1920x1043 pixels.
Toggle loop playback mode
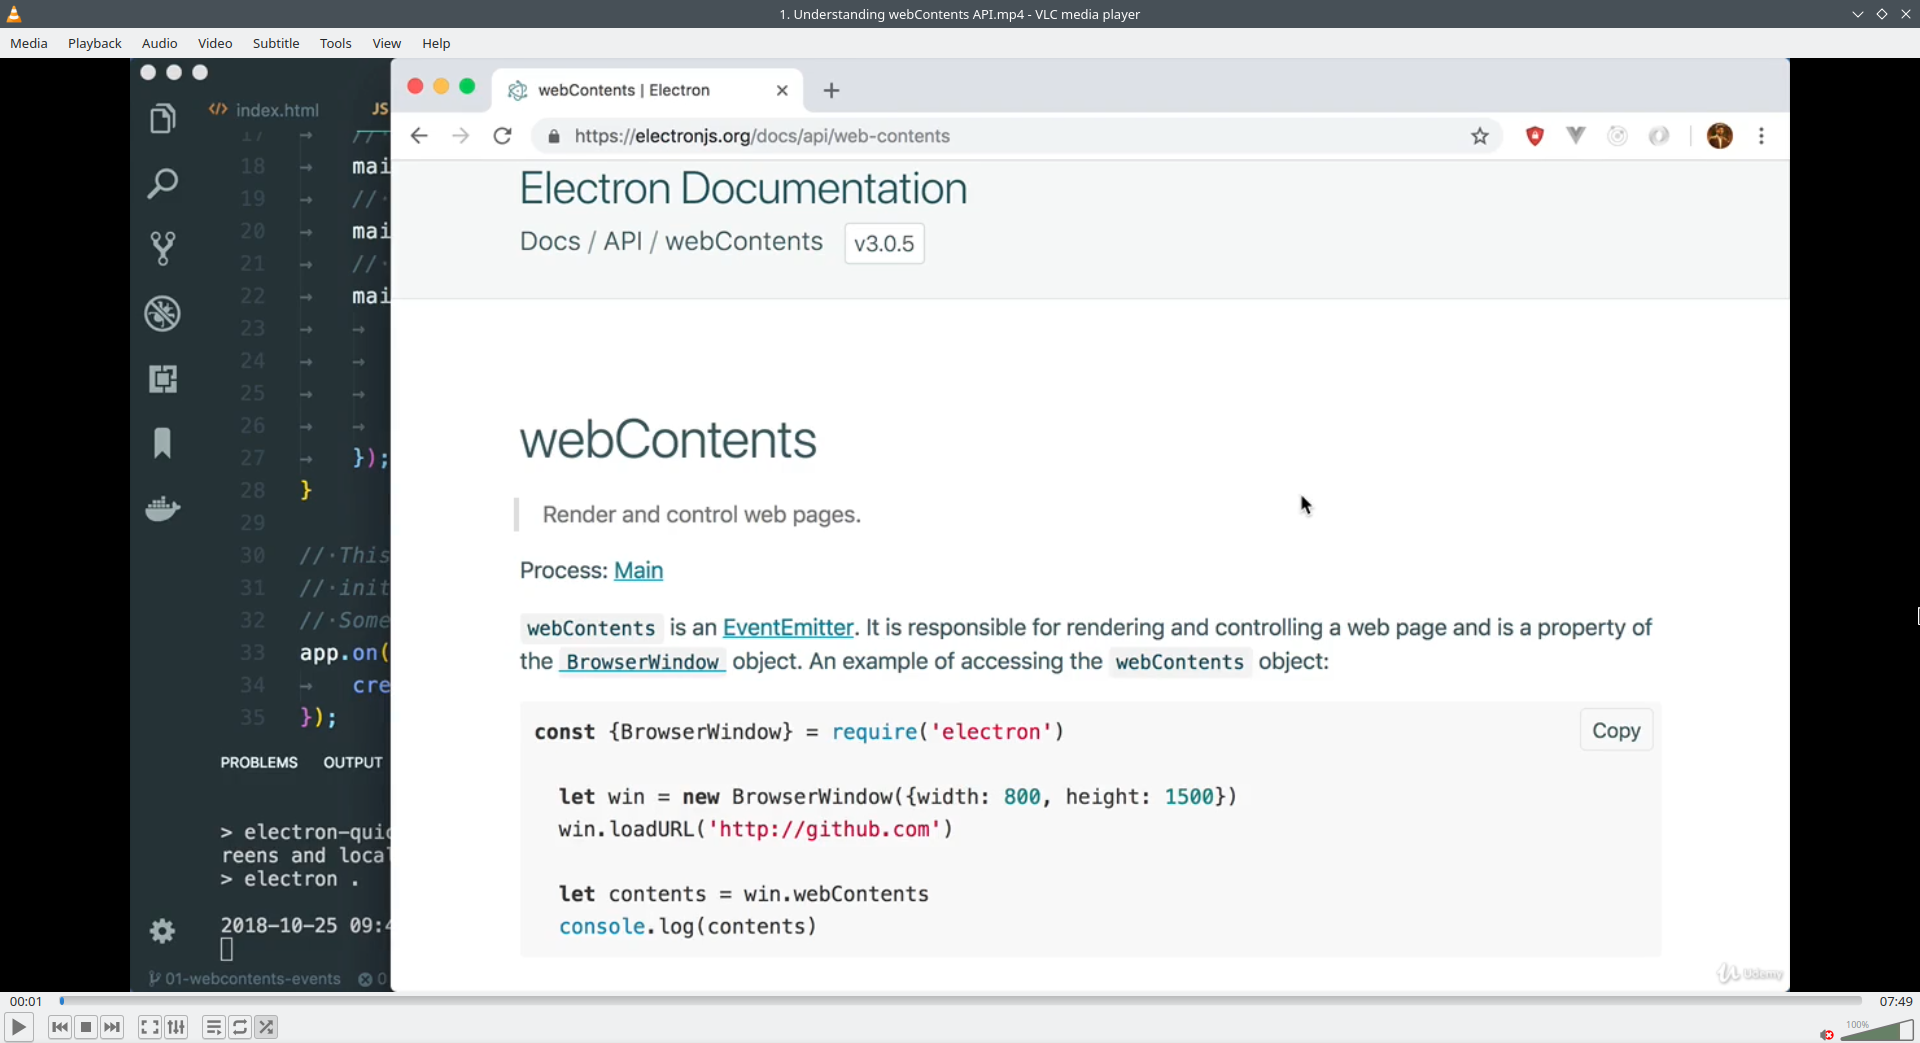[240, 1027]
